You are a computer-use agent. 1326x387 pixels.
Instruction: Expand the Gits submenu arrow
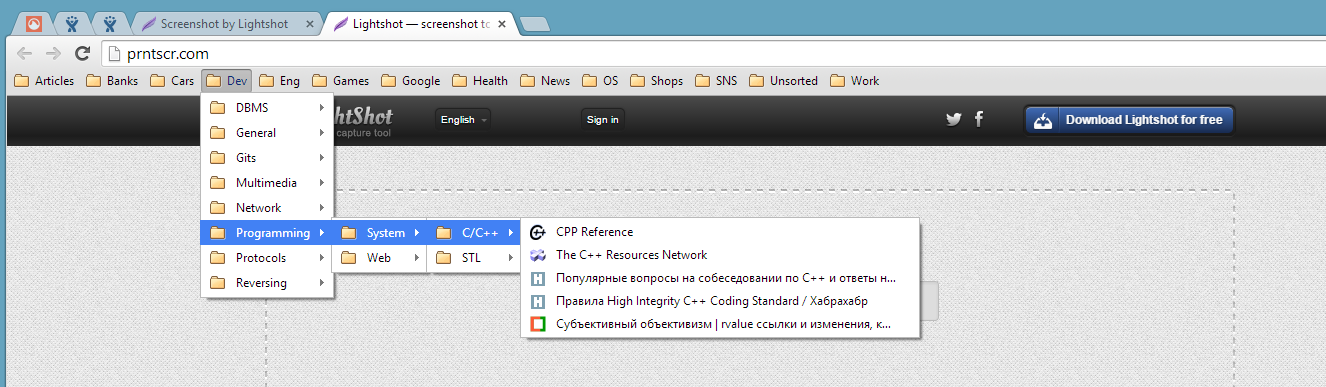pyautogui.click(x=321, y=157)
